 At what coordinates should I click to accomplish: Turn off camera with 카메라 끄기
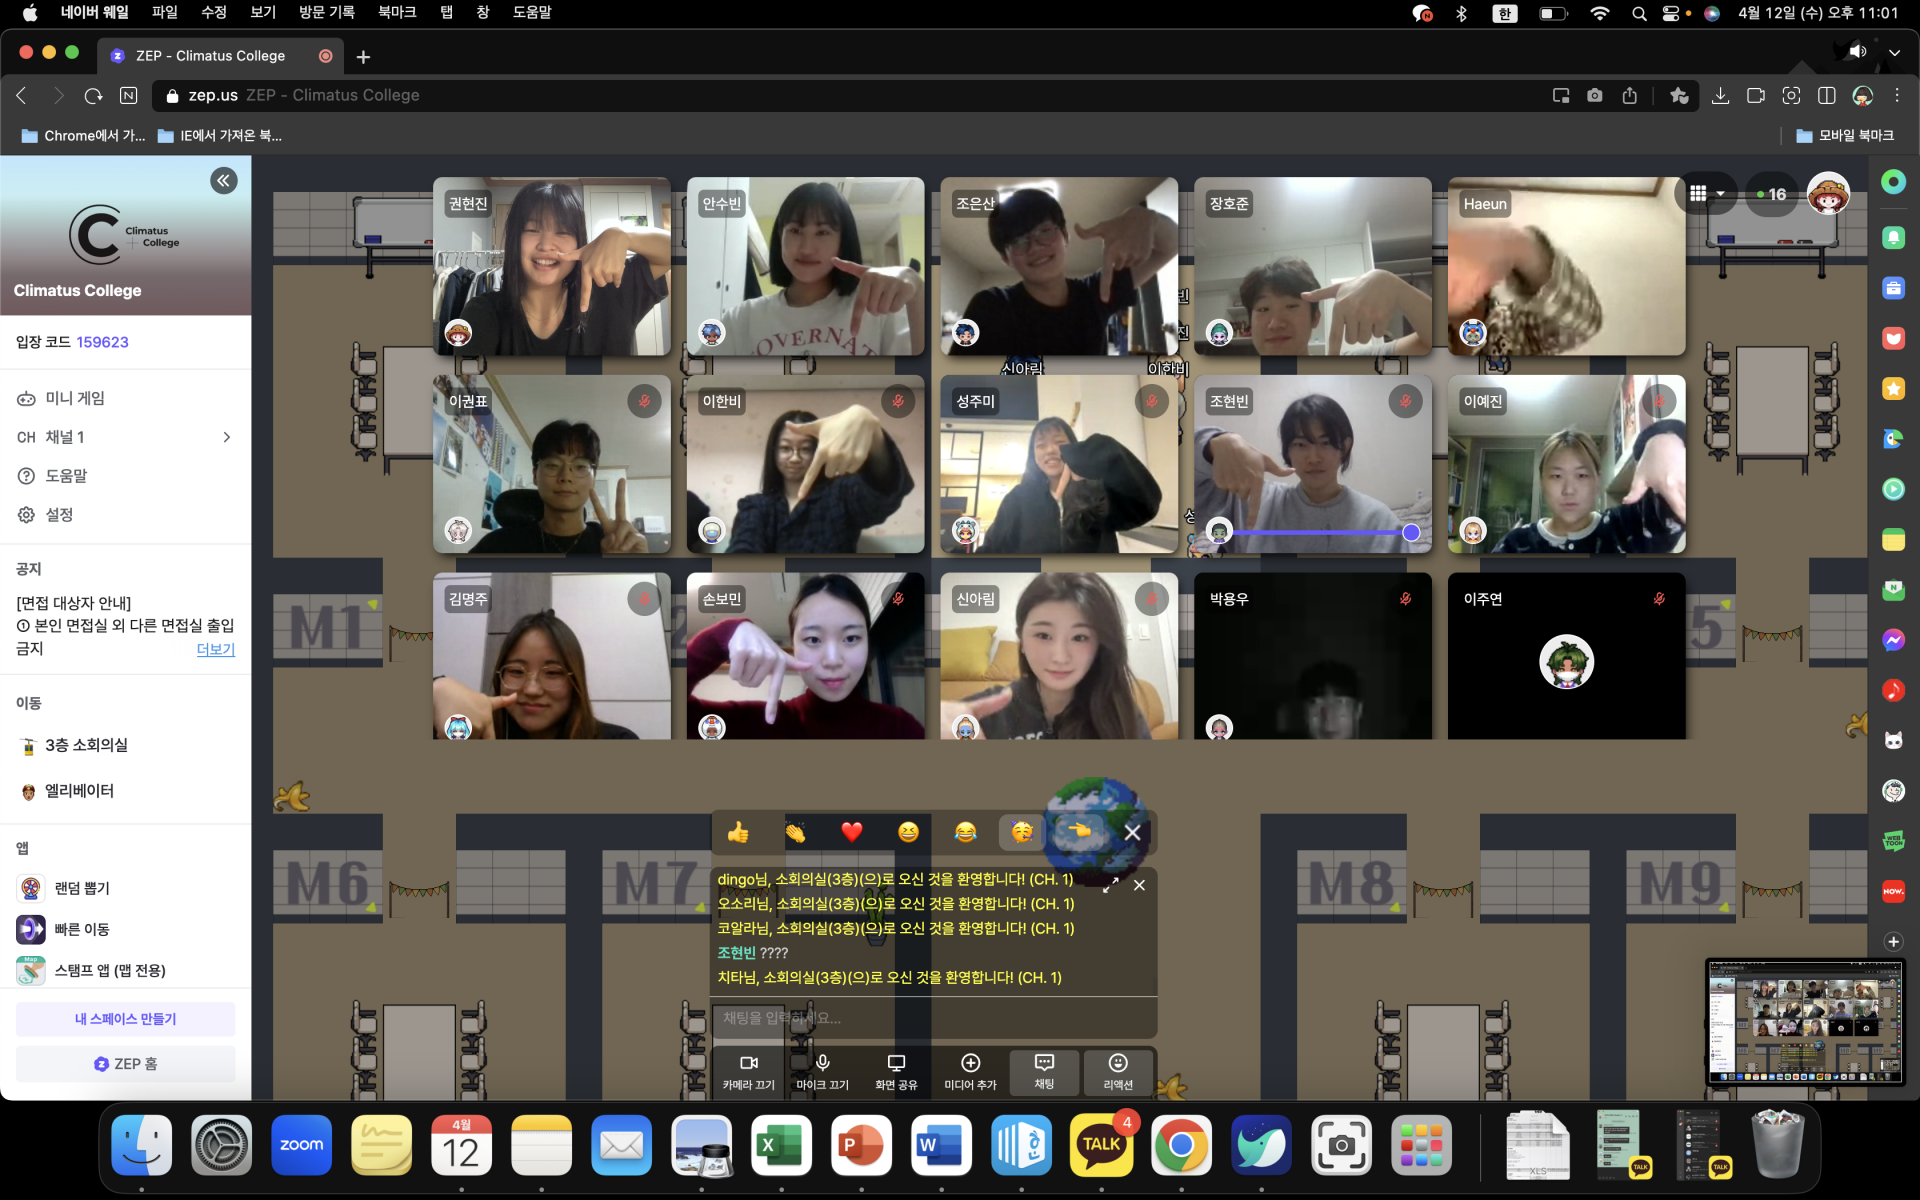point(748,1071)
